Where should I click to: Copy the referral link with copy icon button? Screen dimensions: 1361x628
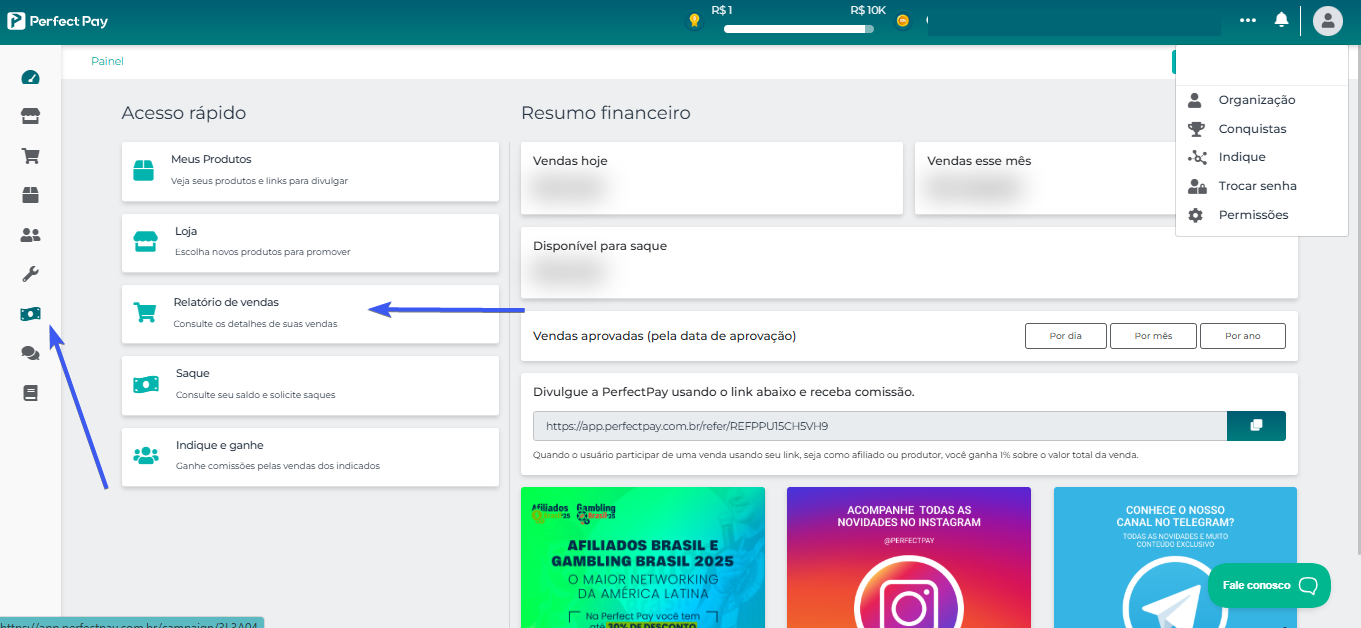tap(1256, 426)
